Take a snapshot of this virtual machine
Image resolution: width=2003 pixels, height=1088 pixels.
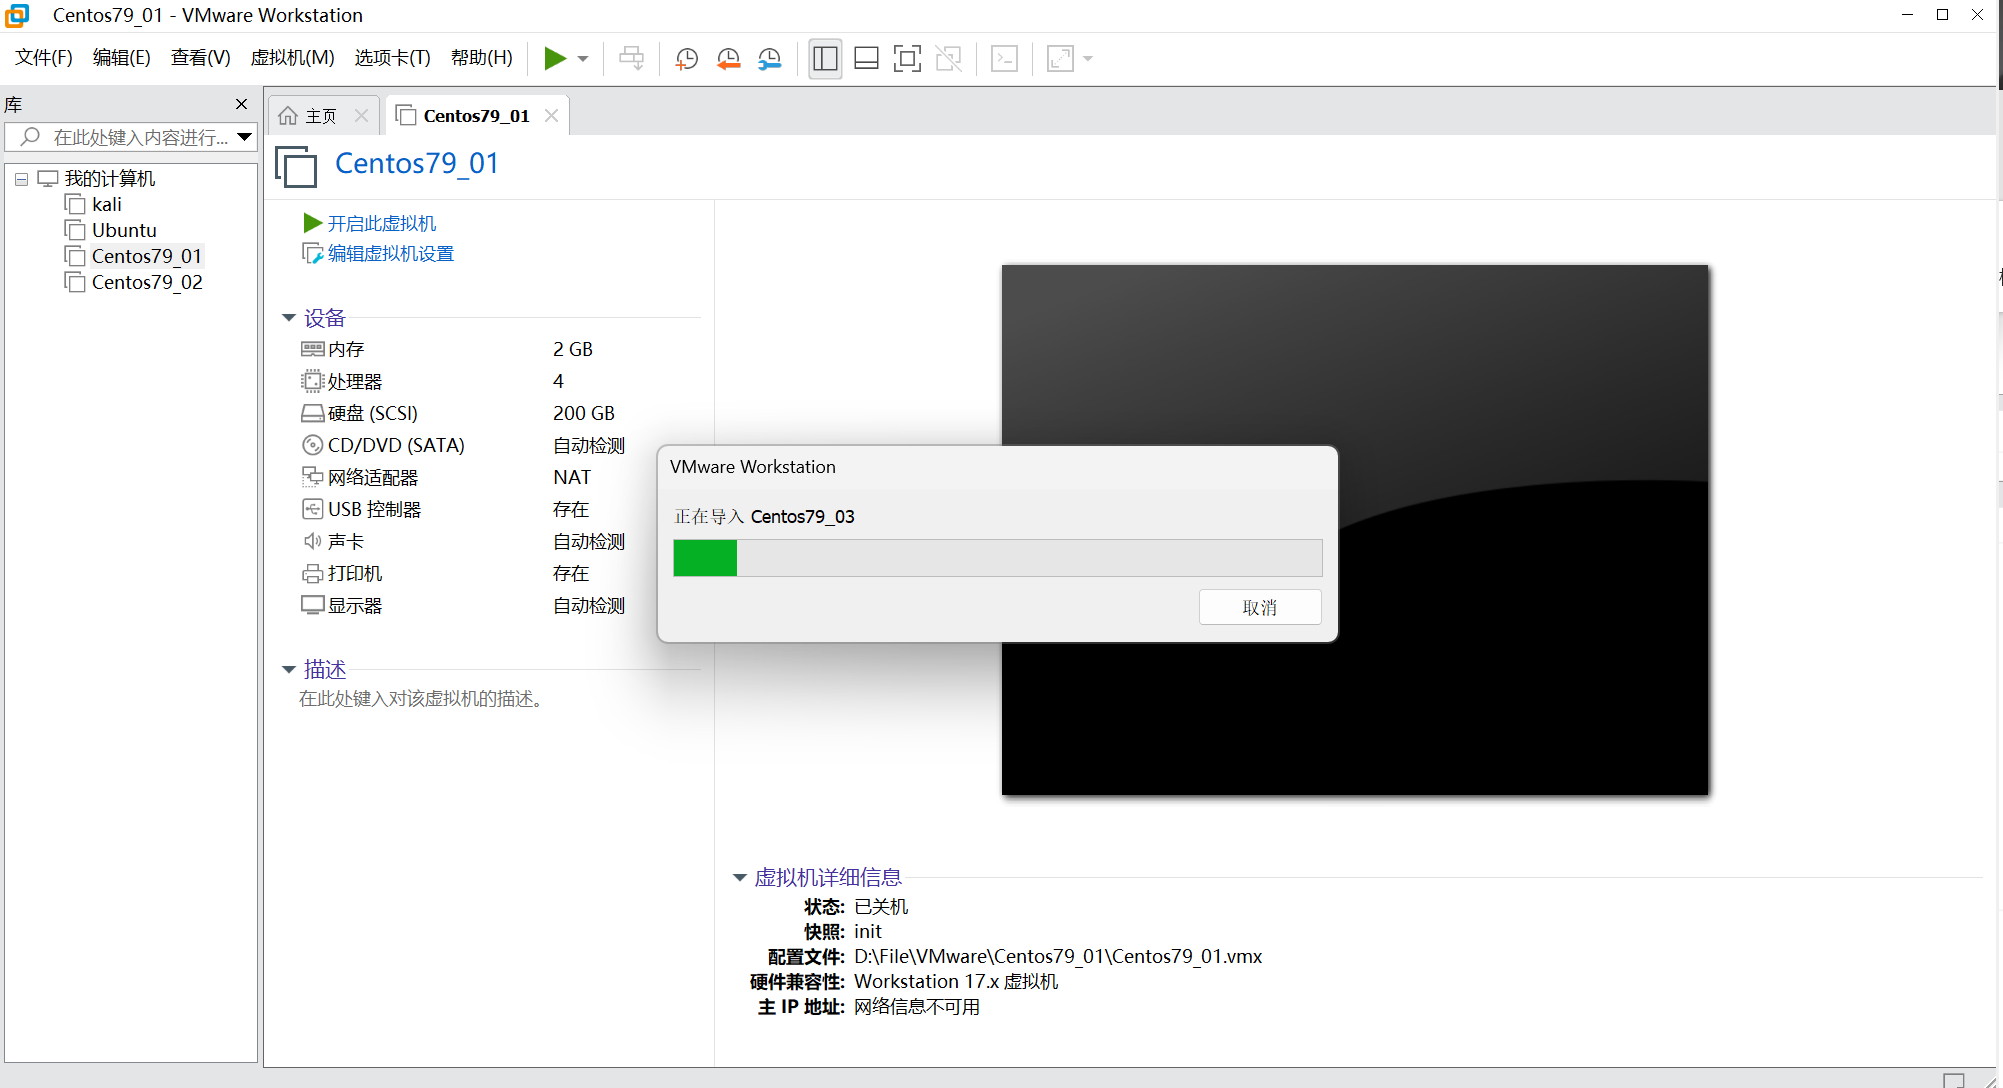pos(687,58)
